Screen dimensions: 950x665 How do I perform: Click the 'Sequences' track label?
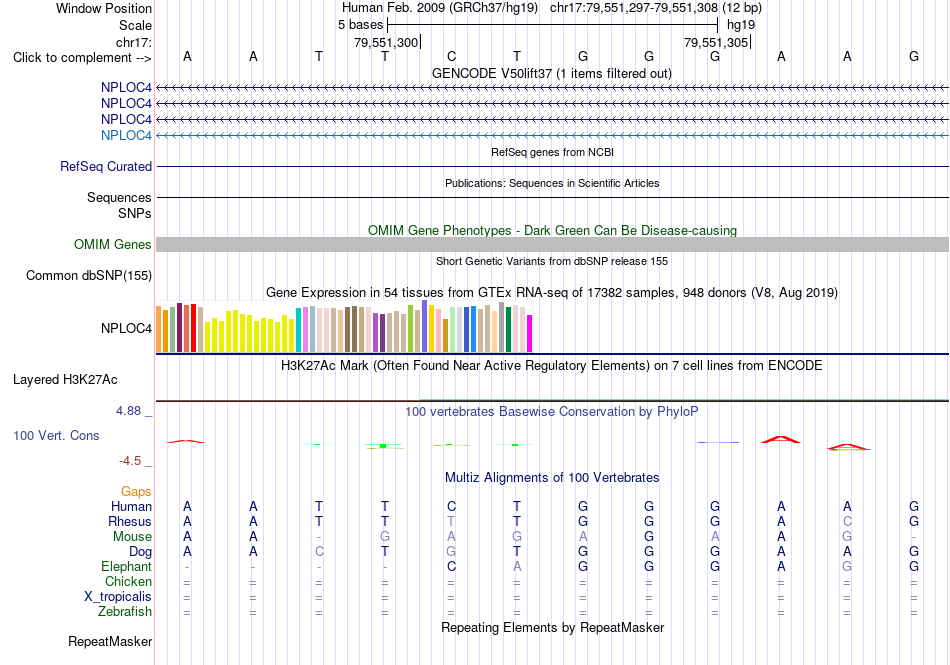coord(119,197)
